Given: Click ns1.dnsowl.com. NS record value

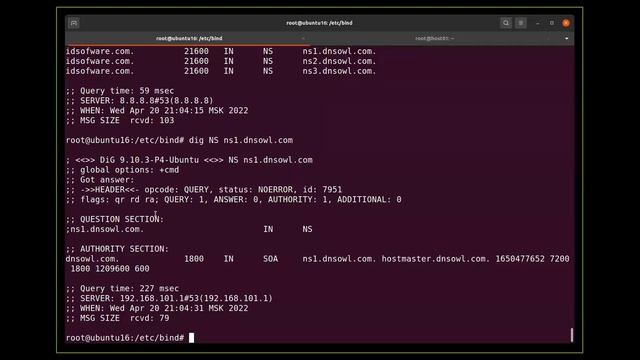Looking at the screenshot, I should [339, 51].
